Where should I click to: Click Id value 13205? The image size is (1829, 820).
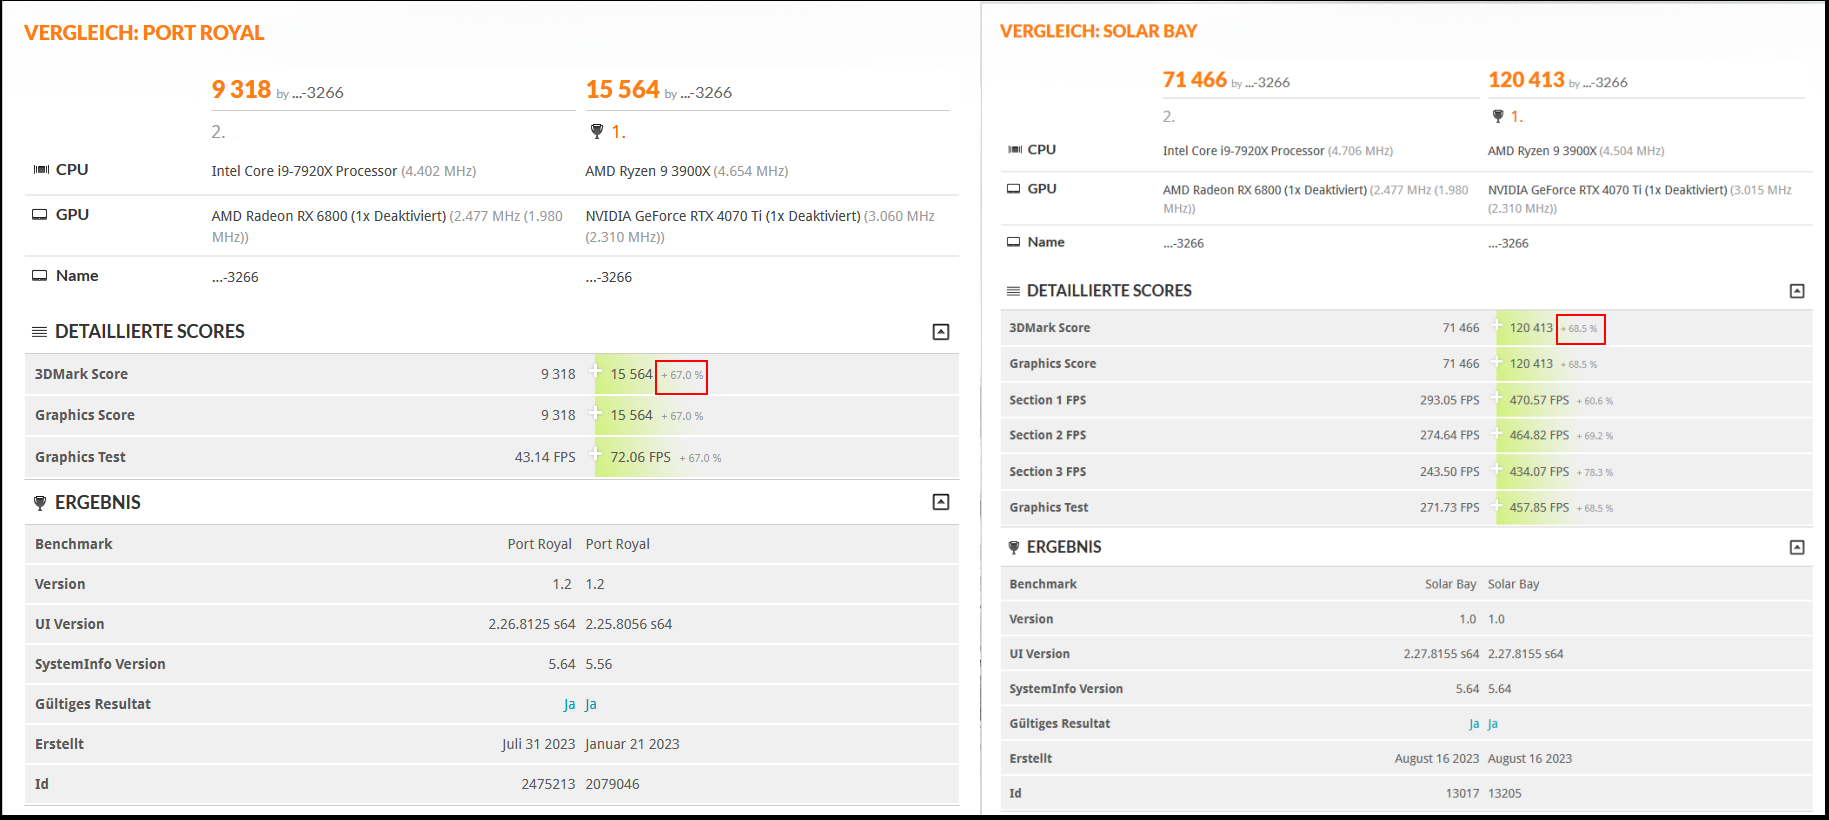pyautogui.click(x=1504, y=794)
